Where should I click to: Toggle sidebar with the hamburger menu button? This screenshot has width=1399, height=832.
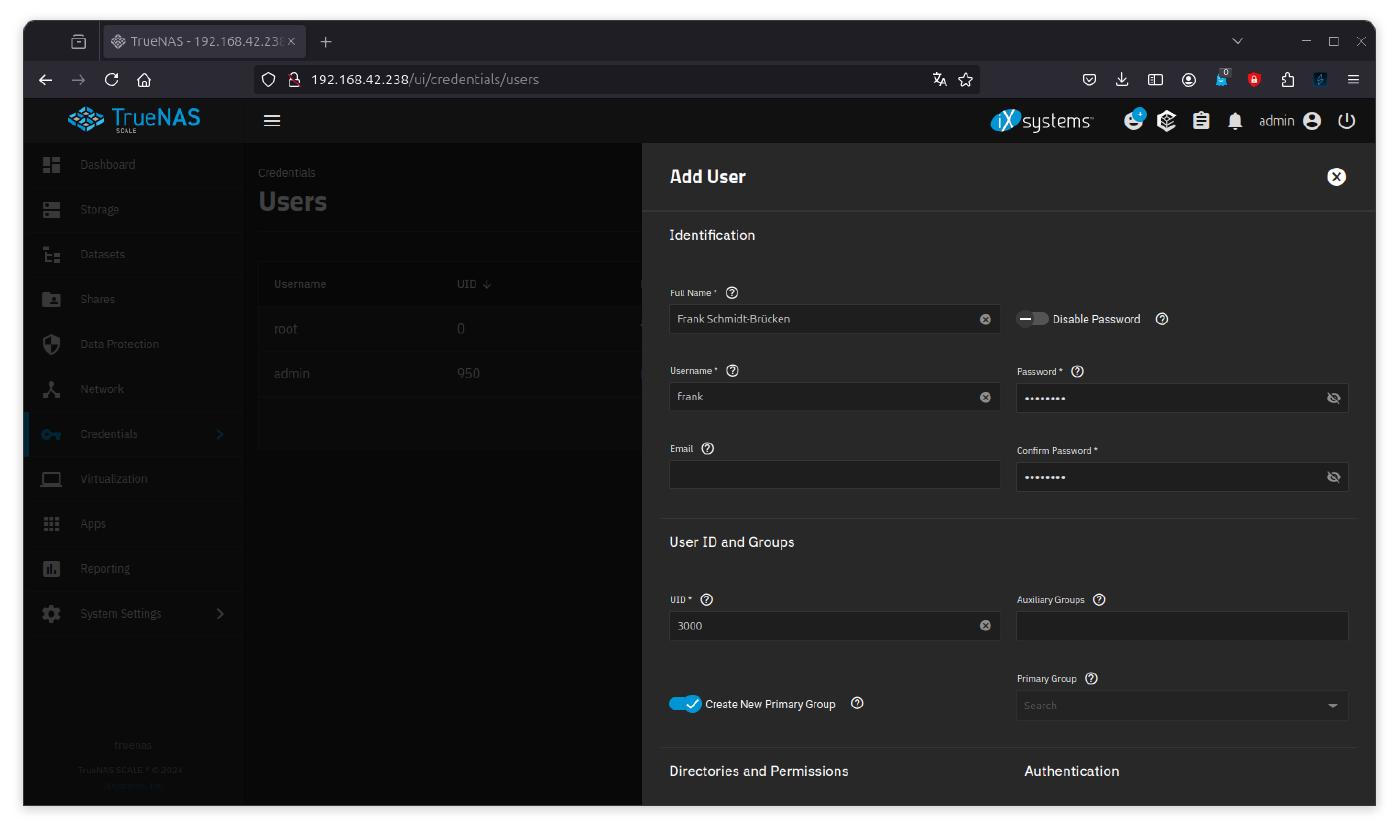click(x=272, y=121)
